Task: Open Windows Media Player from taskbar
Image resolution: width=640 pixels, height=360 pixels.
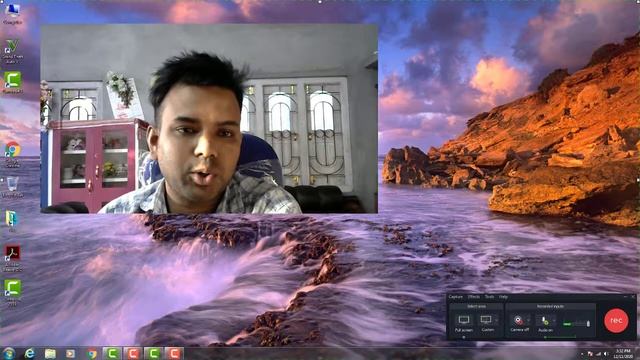Action: coord(71,353)
